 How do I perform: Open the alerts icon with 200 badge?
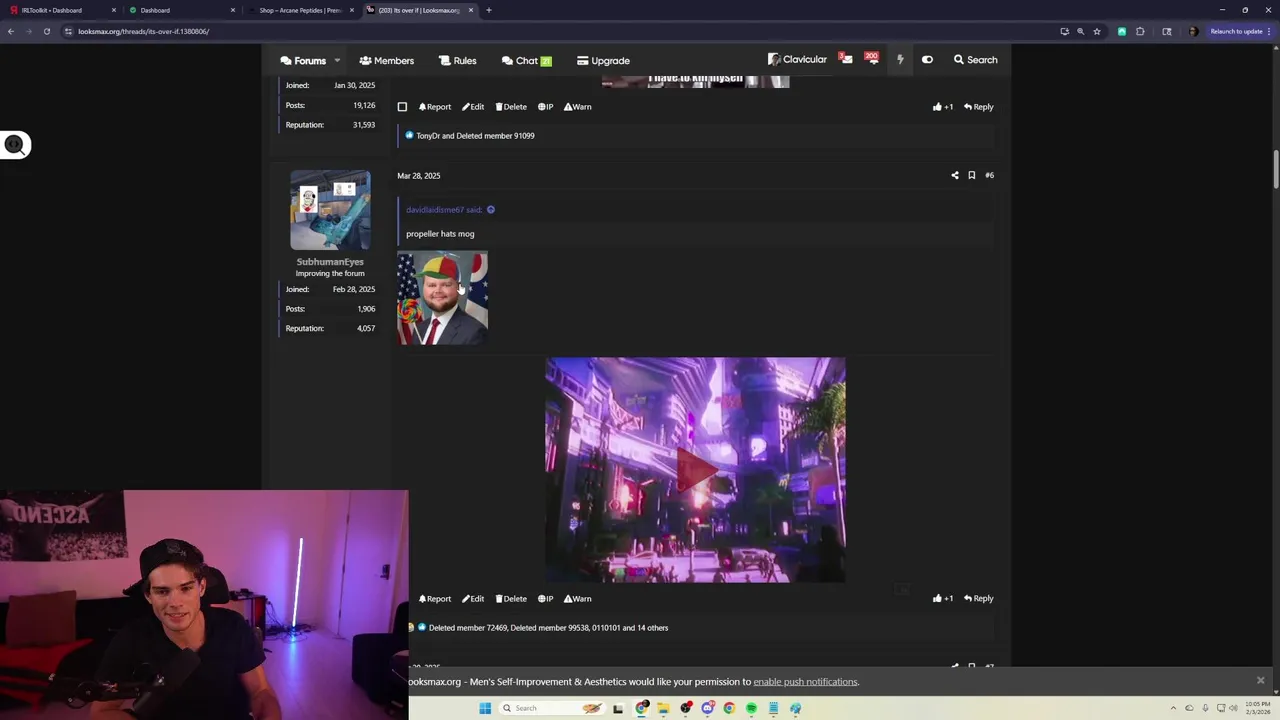click(x=872, y=59)
